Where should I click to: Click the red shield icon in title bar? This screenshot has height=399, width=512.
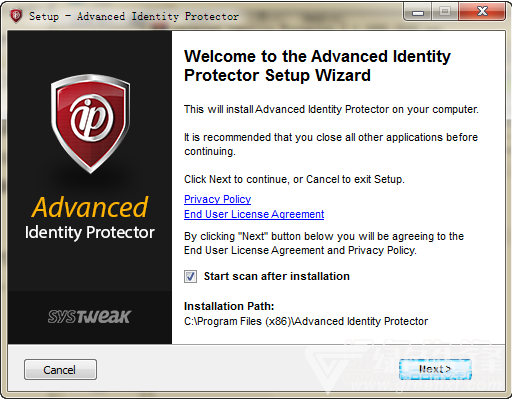pyautogui.click(x=16, y=16)
